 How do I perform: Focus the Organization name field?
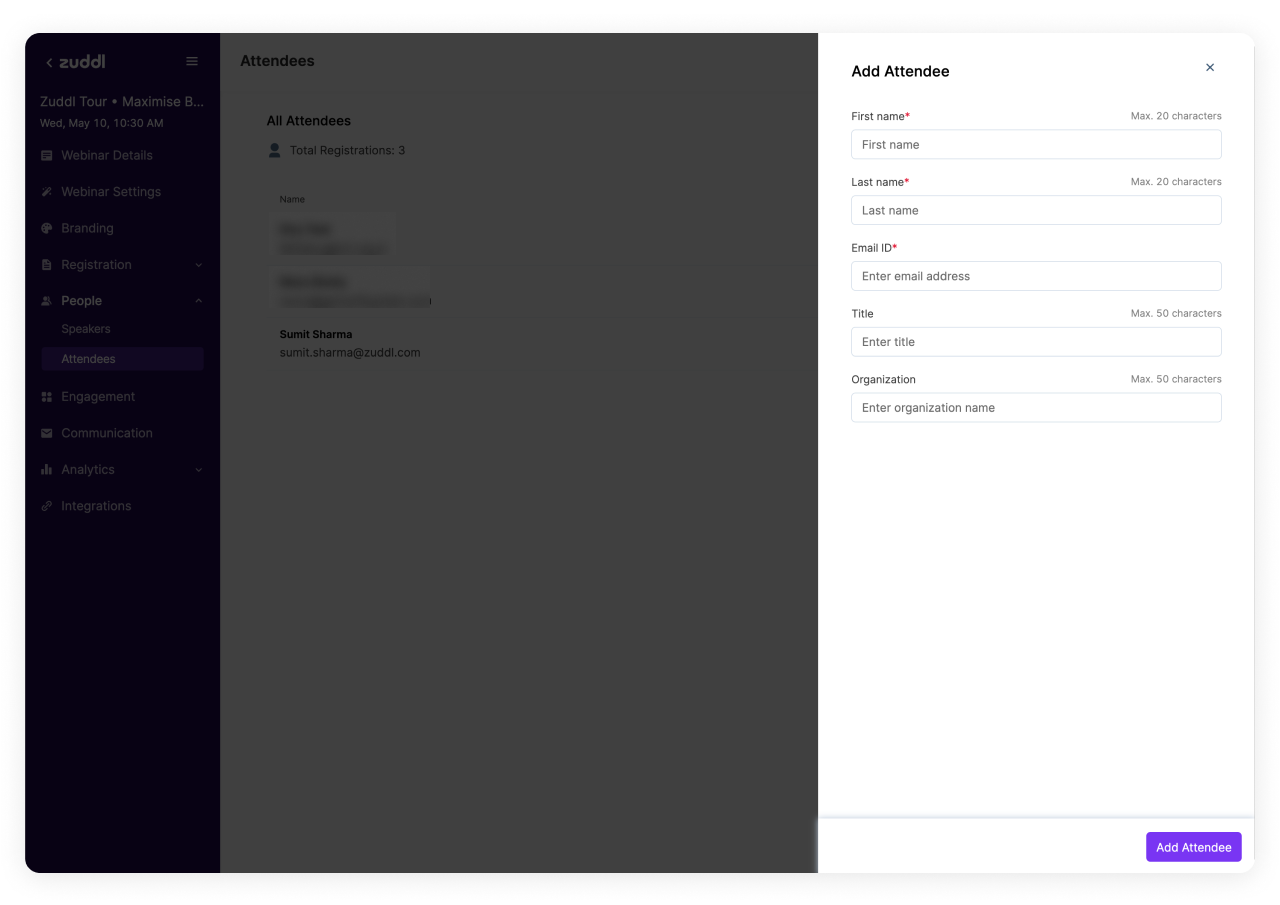pos(1036,408)
